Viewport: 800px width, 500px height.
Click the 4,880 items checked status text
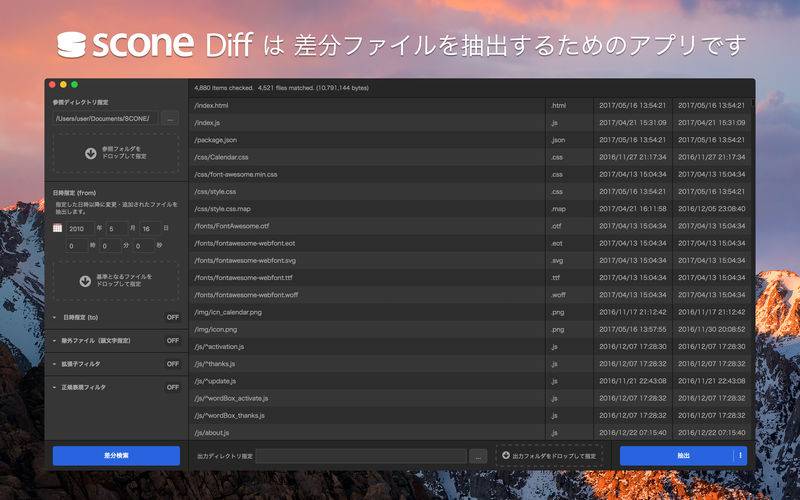click(223, 88)
